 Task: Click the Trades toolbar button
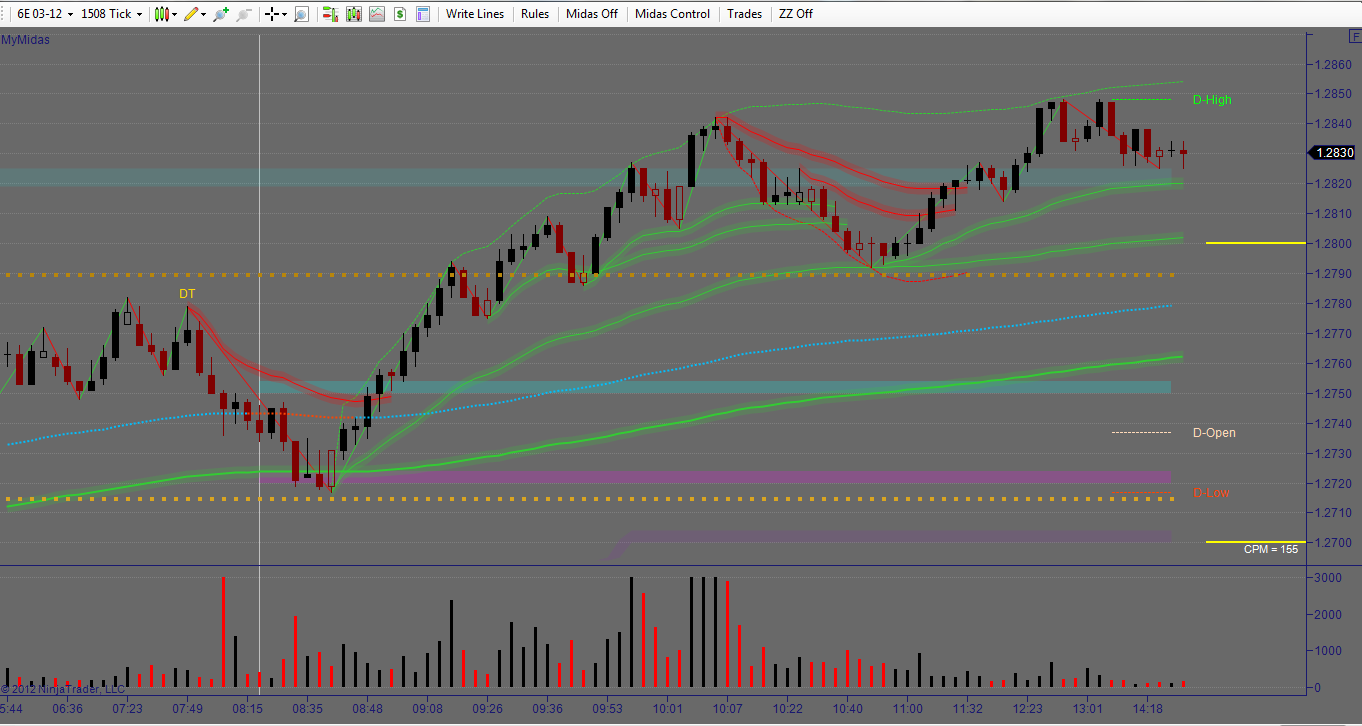pos(744,14)
